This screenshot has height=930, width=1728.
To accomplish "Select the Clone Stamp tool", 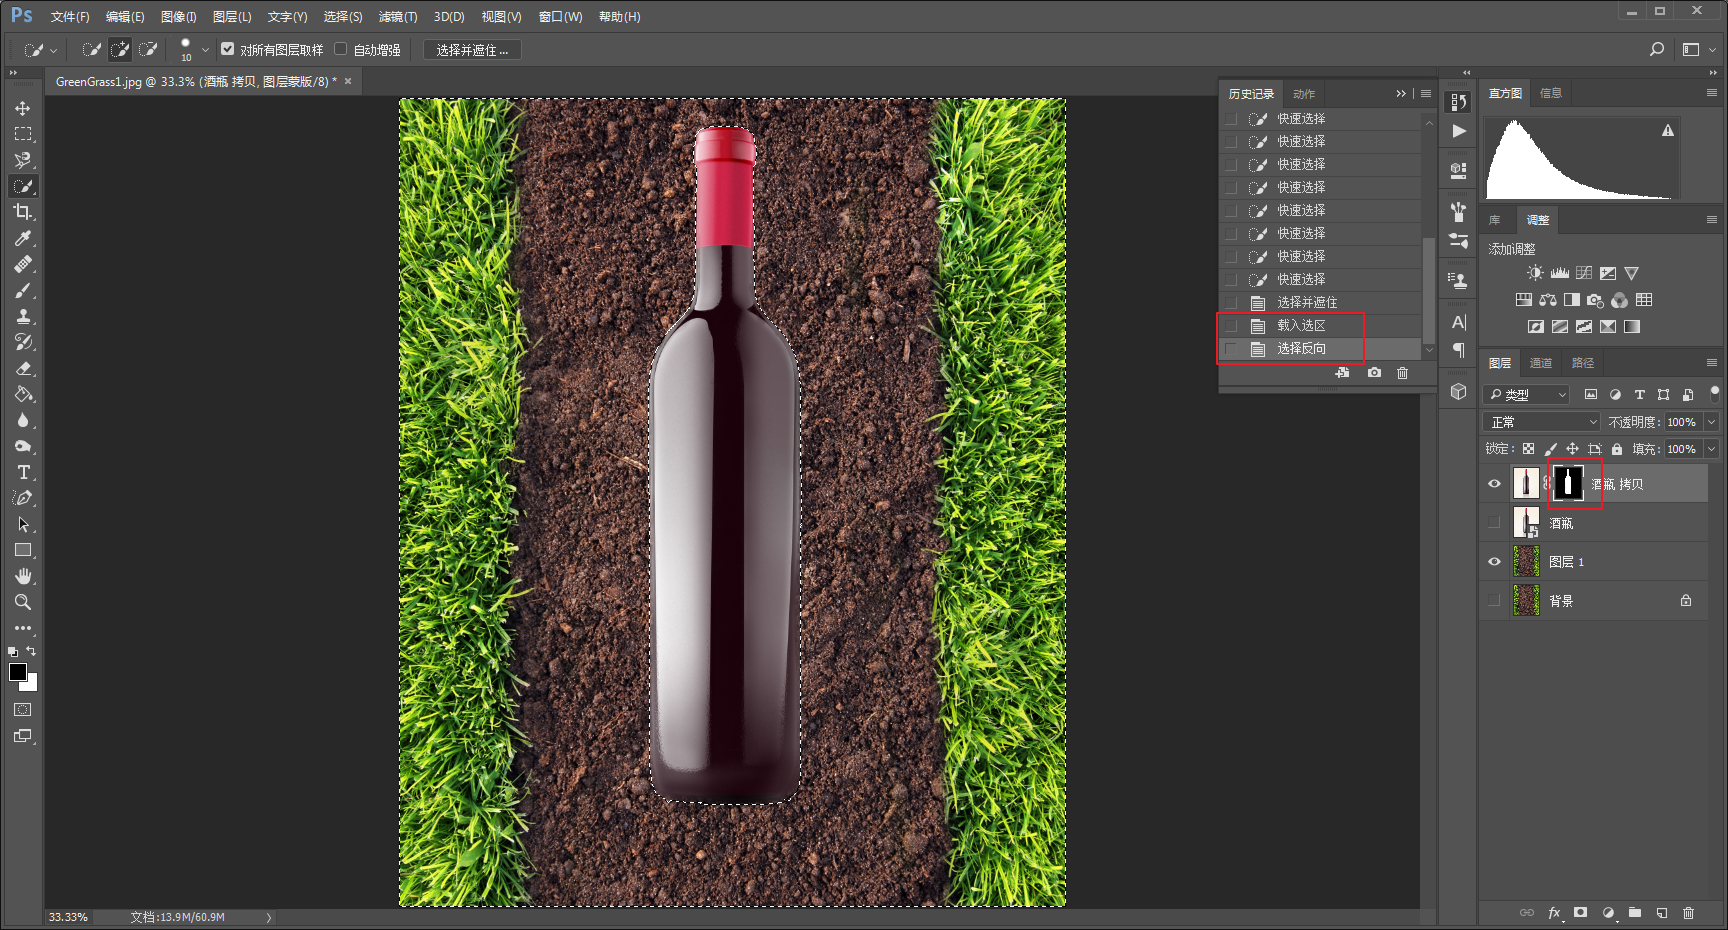I will 22,316.
